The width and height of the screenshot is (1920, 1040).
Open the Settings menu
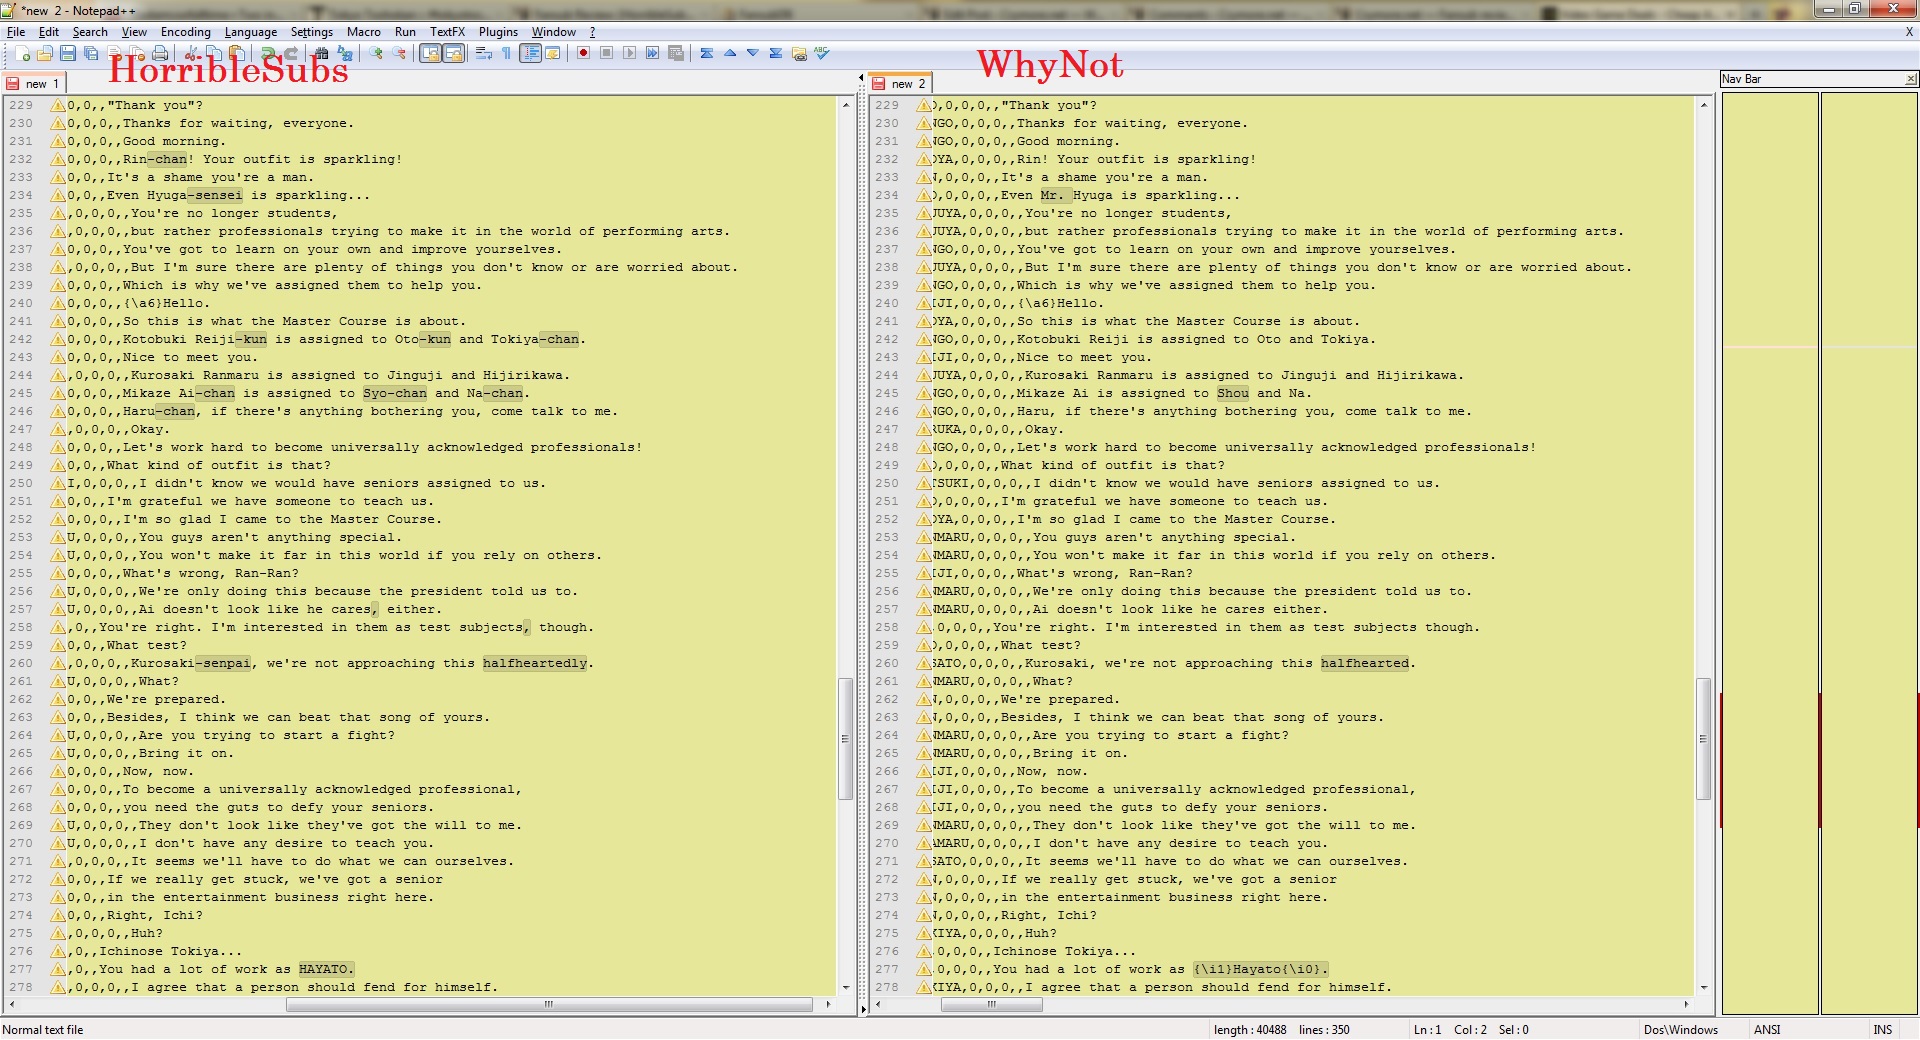pos(312,32)
